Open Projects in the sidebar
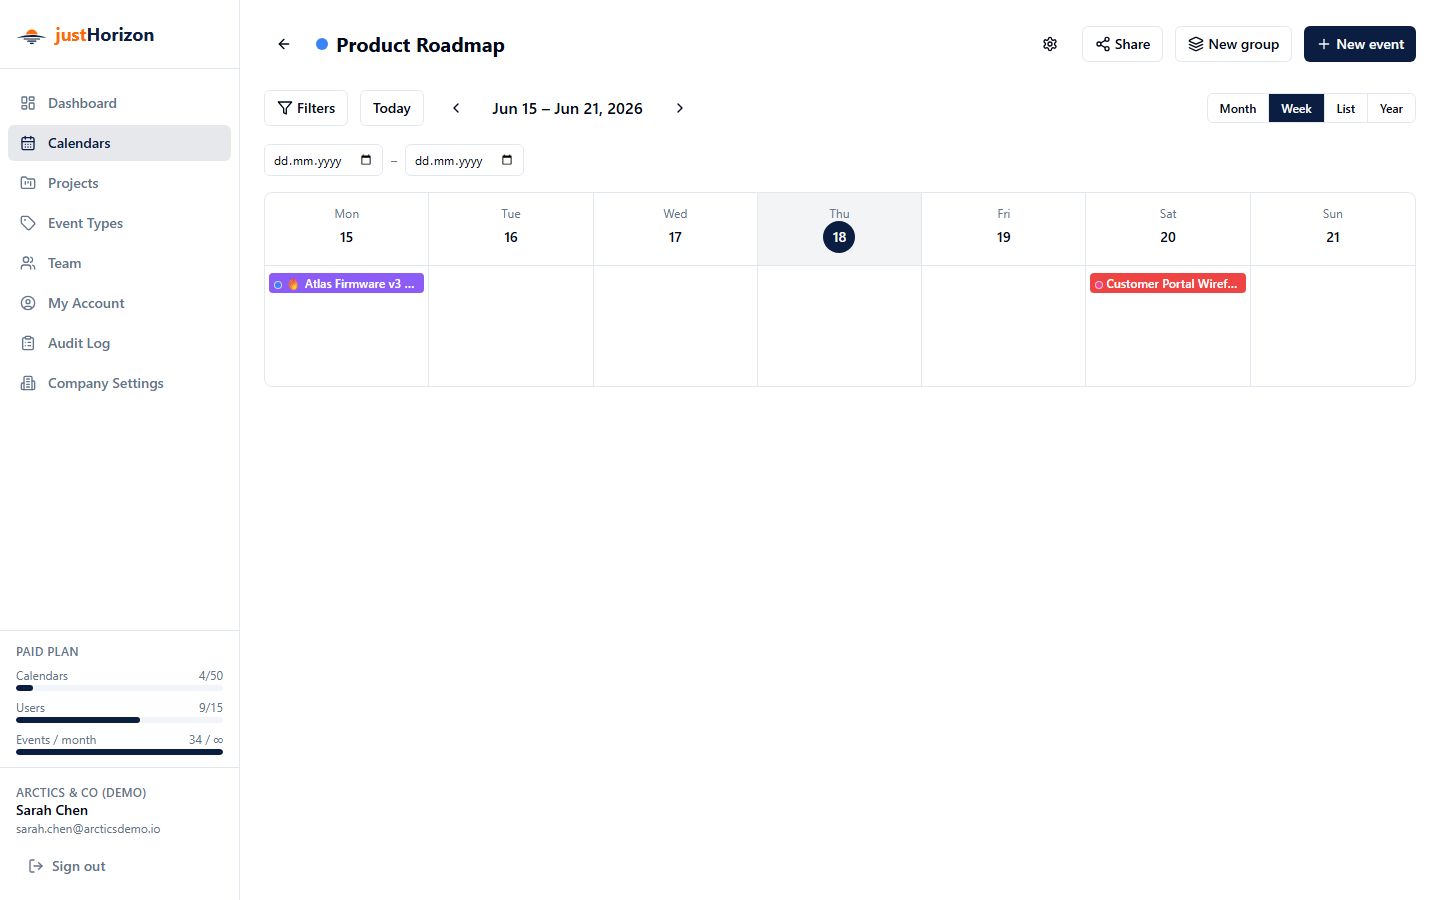Image resolution: width=1440 pixels, height=900 pixels. click(x=119, y=183)
